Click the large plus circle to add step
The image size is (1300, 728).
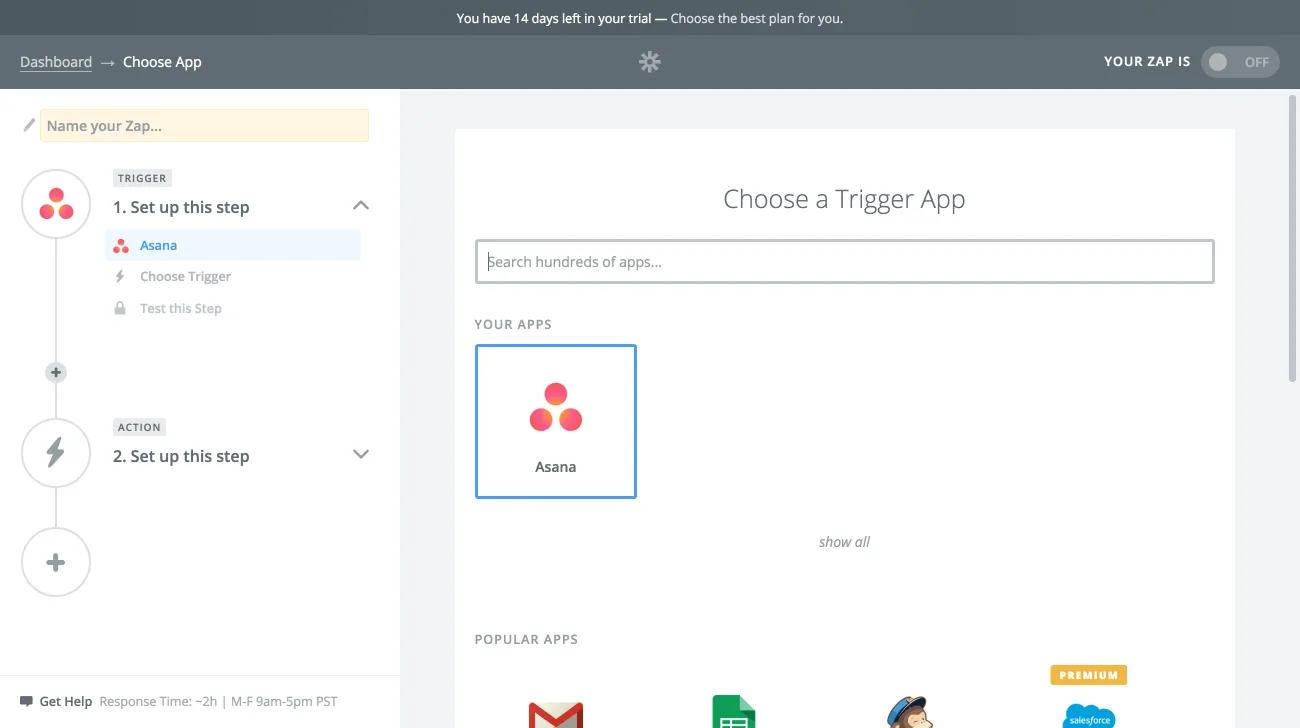point(56,562)
